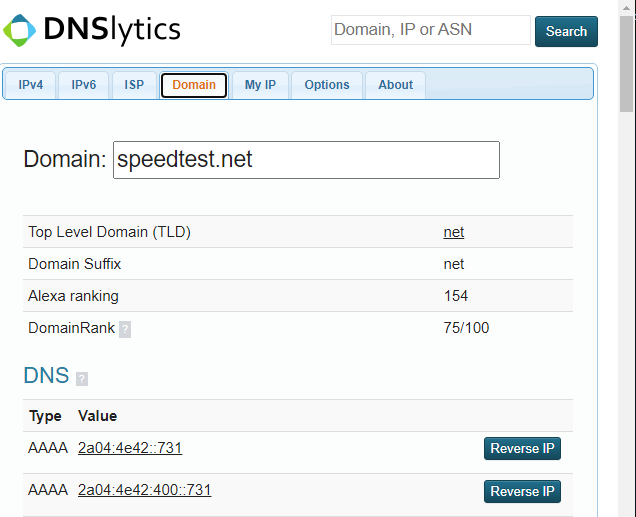Screen dimensions: 636x517
Task: Follow the net TLD link
Action: 454,232
